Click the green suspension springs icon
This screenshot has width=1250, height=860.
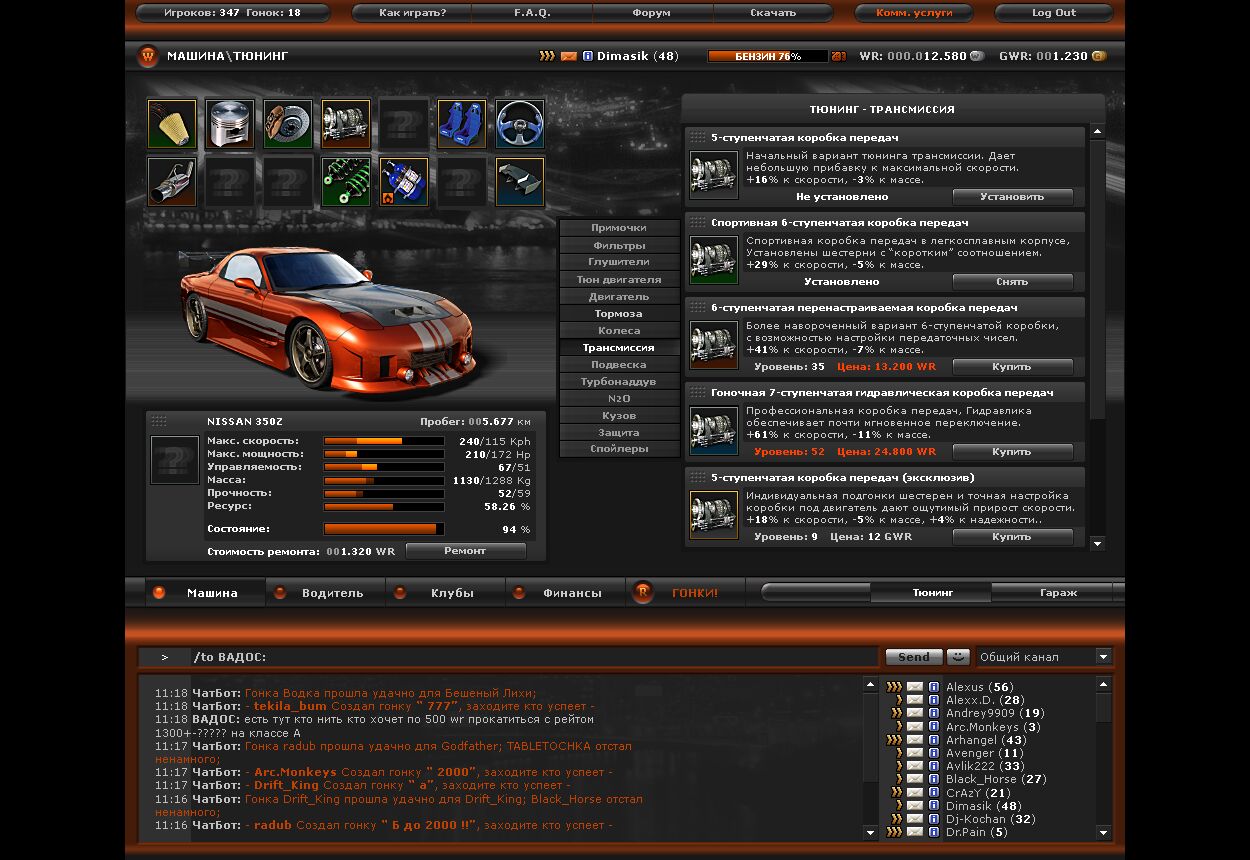tap(346, 182)
